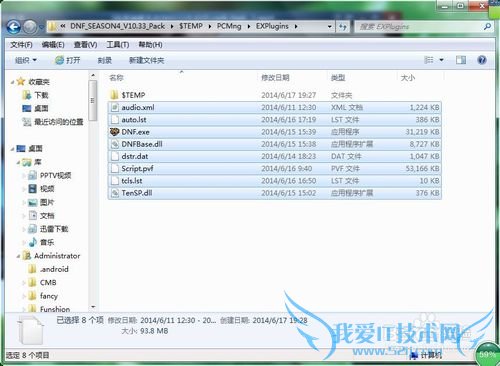Screen dimensions: 500x366
Task: Open the 工具(T) menu
Action: click(x=118, y=45)
